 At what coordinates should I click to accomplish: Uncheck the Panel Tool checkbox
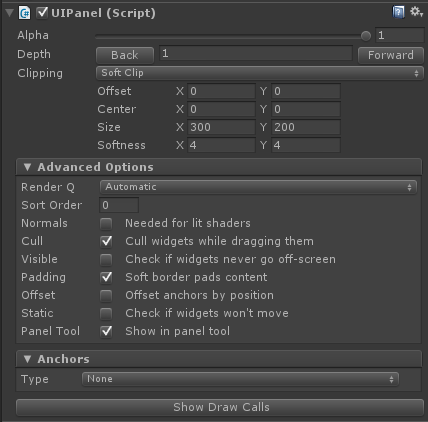[106, 332]
